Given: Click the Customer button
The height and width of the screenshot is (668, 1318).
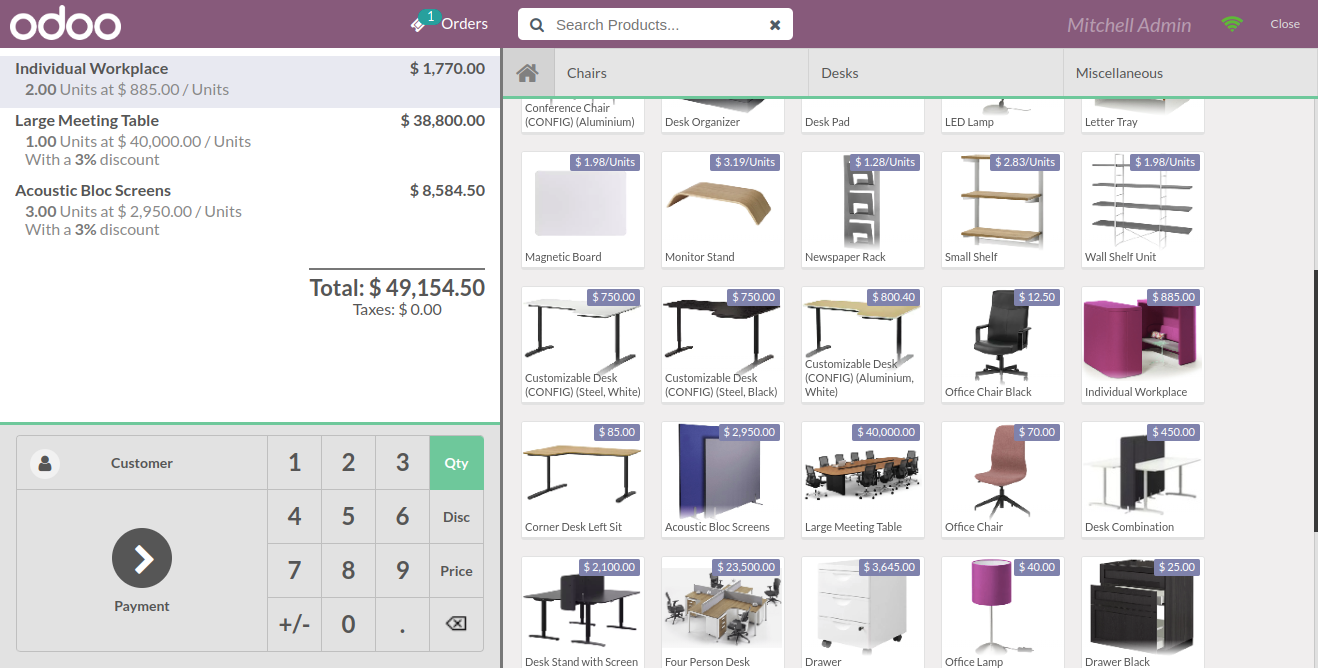Looking at the screenshot, I should tap(142, 463).
